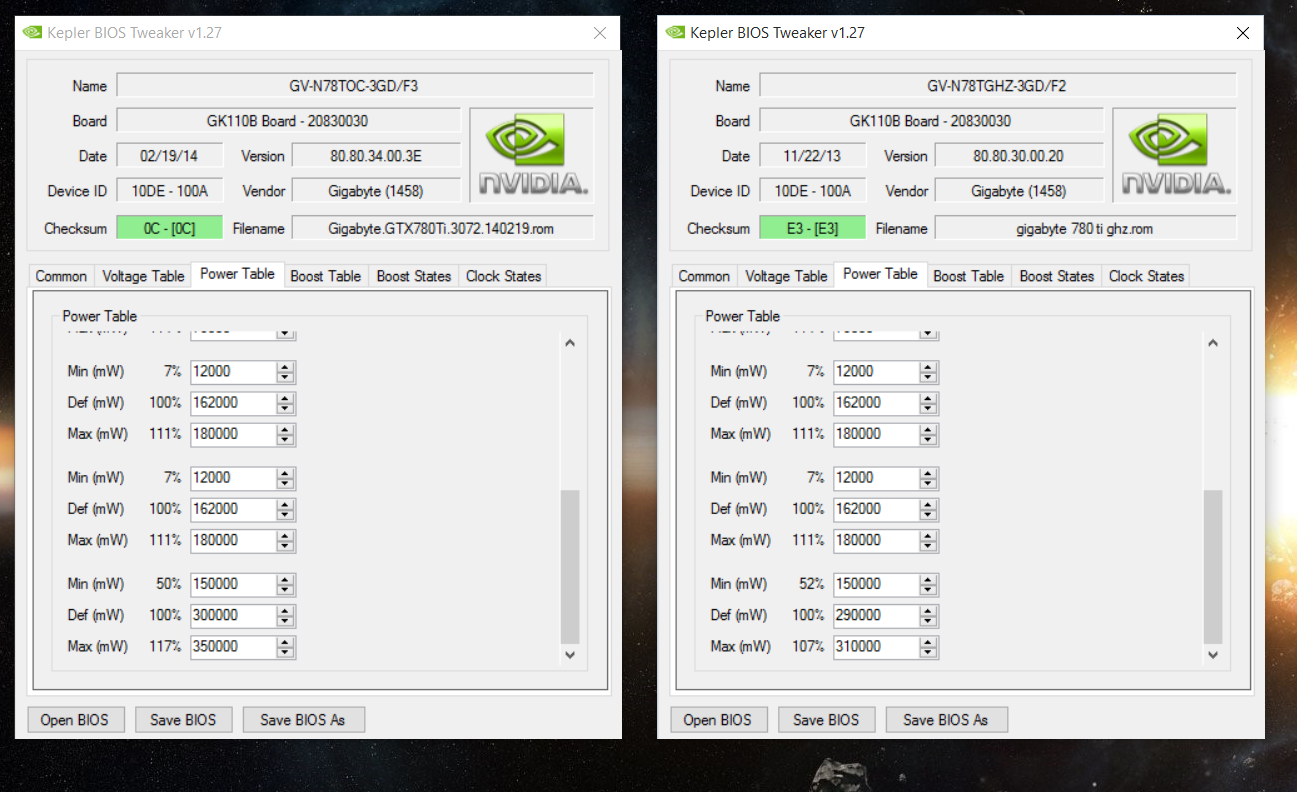Click the right Power Table scrollbar down arrow
Image resolution: width=1297 pixels, height=792 pixels.
click(1213, 655)
